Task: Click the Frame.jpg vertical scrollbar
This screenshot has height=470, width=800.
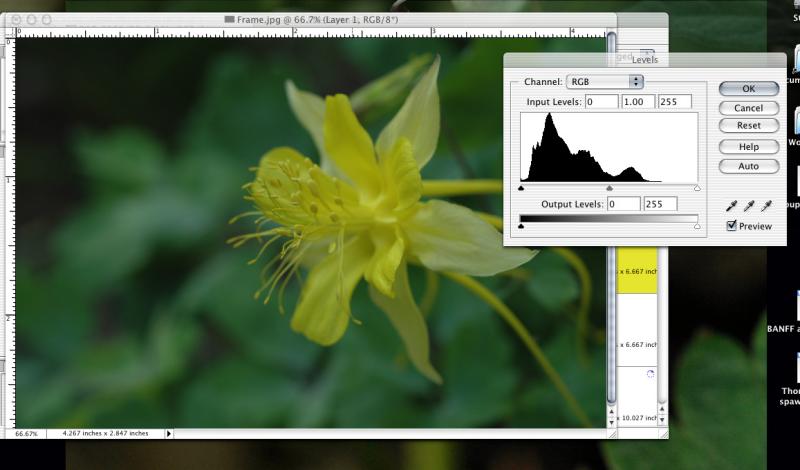Action: (611, 219)
